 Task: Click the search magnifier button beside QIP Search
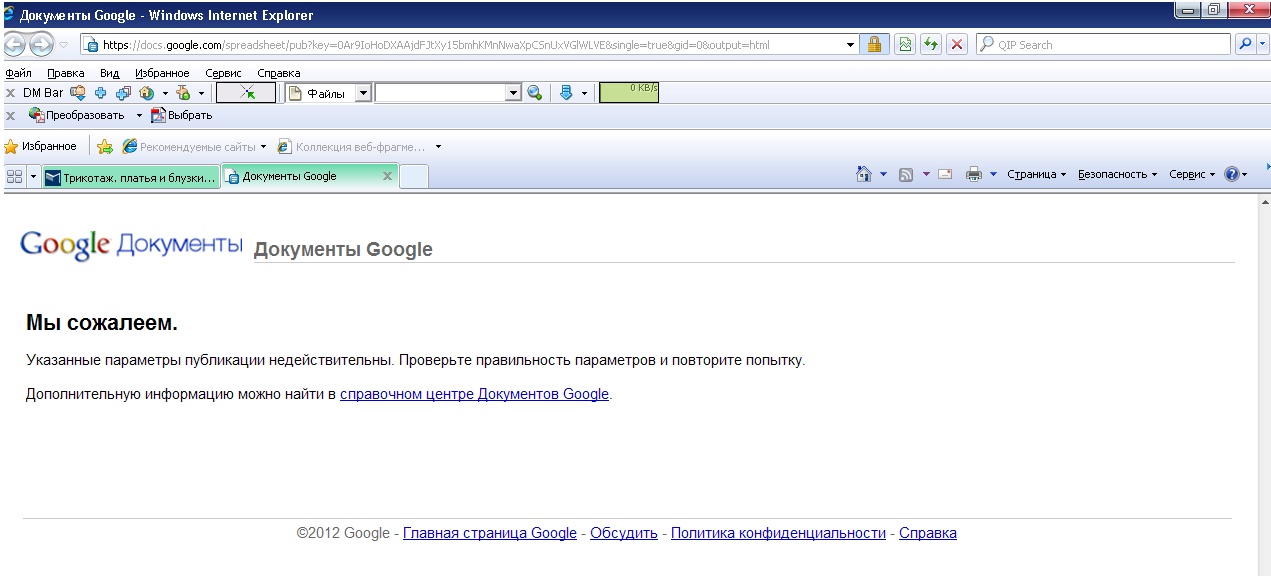(1246, 44)
